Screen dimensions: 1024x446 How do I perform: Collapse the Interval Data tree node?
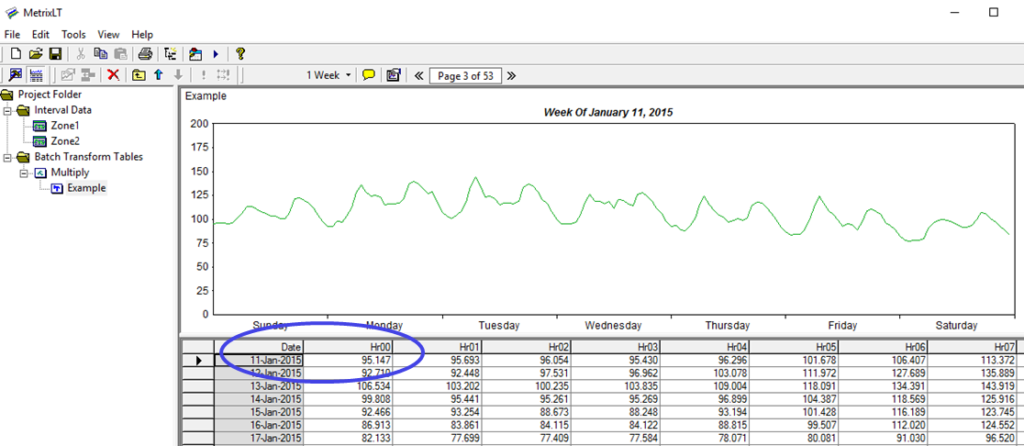point(8,110)
